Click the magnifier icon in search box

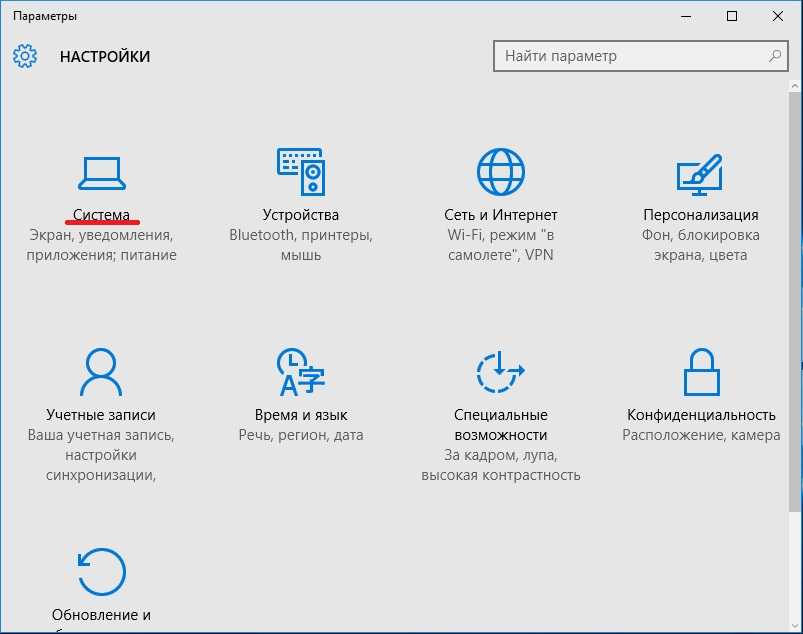click(x=775, y=56)
